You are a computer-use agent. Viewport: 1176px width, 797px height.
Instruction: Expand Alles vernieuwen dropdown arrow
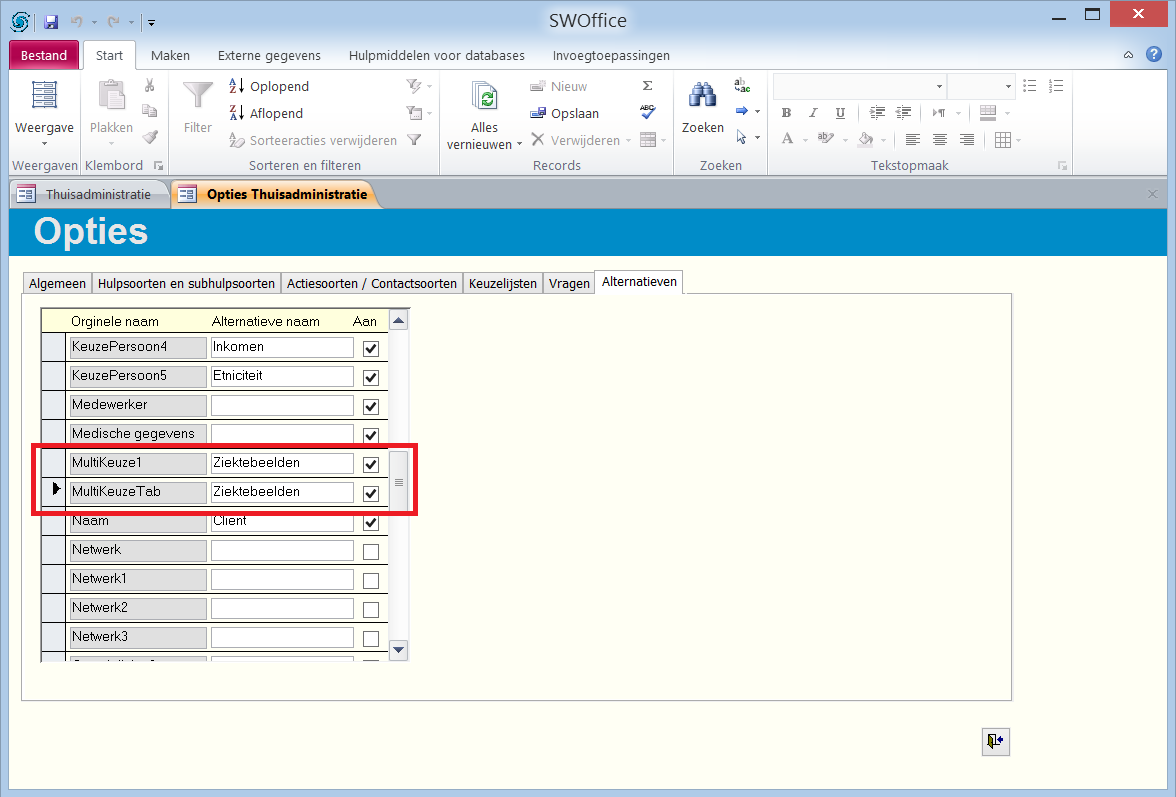519,145
